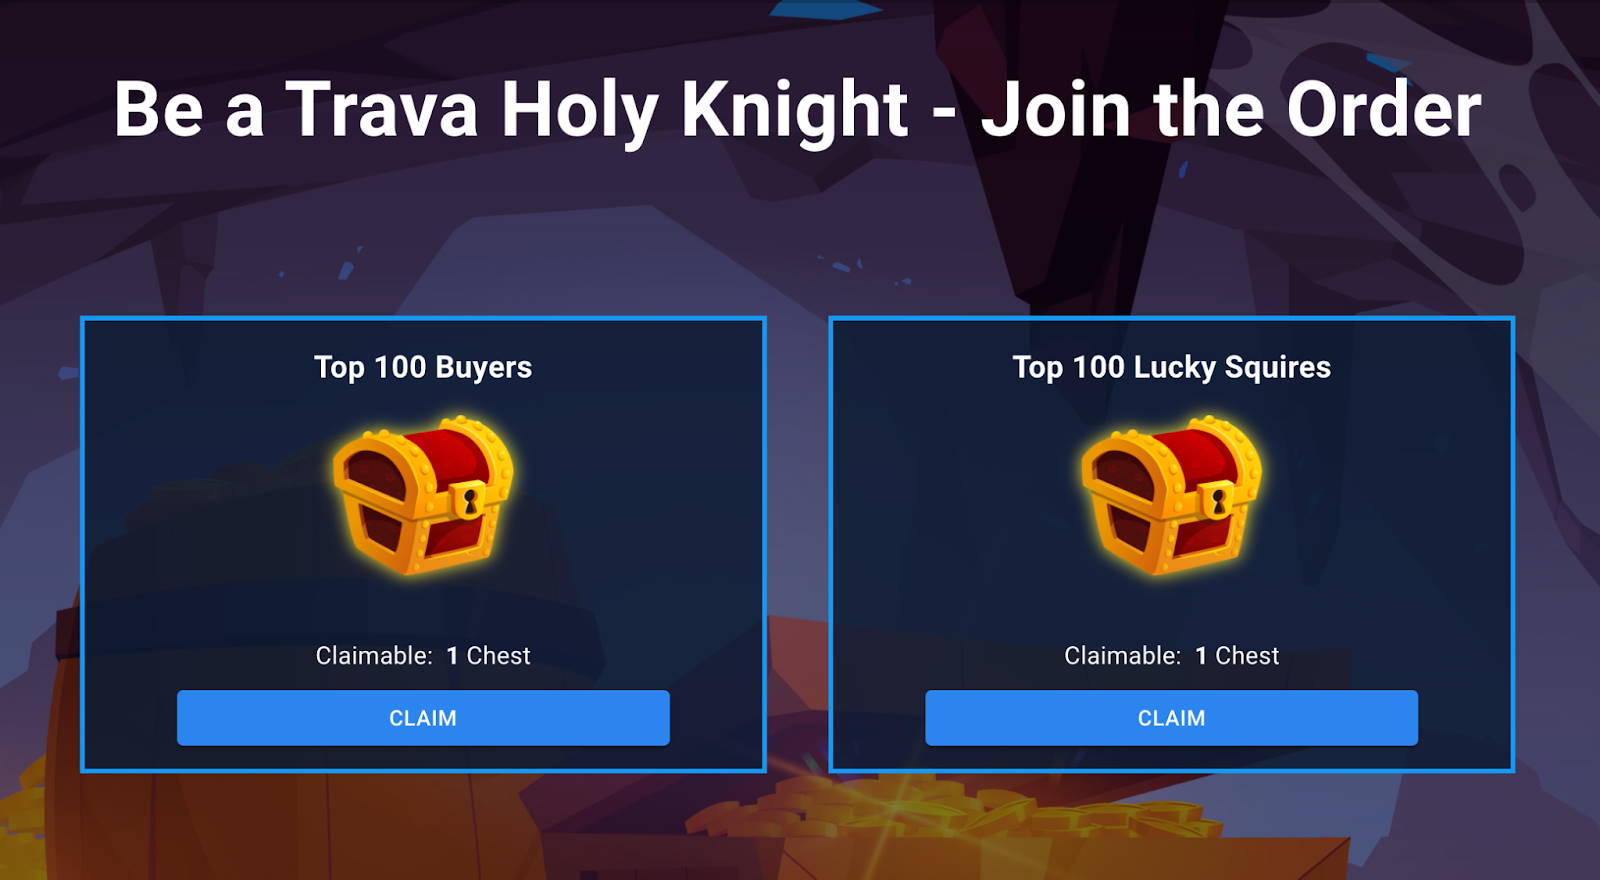This screenshot has height=880, width=1600.
Task: Click the Top 100 Lucky Squires treasure chest
Action: 1171,495
